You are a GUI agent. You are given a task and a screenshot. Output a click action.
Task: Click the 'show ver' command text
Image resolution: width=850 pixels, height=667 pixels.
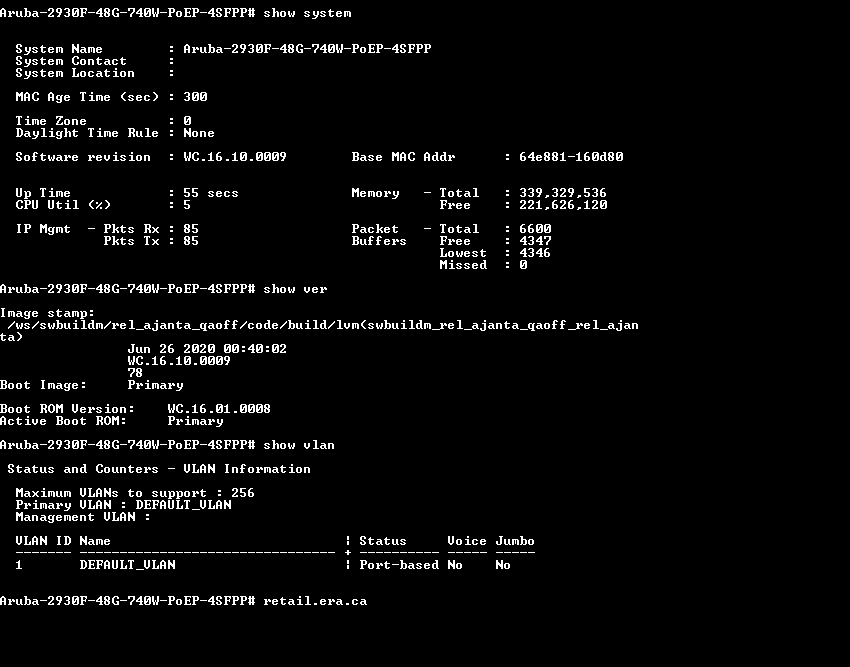click(295, 289)
